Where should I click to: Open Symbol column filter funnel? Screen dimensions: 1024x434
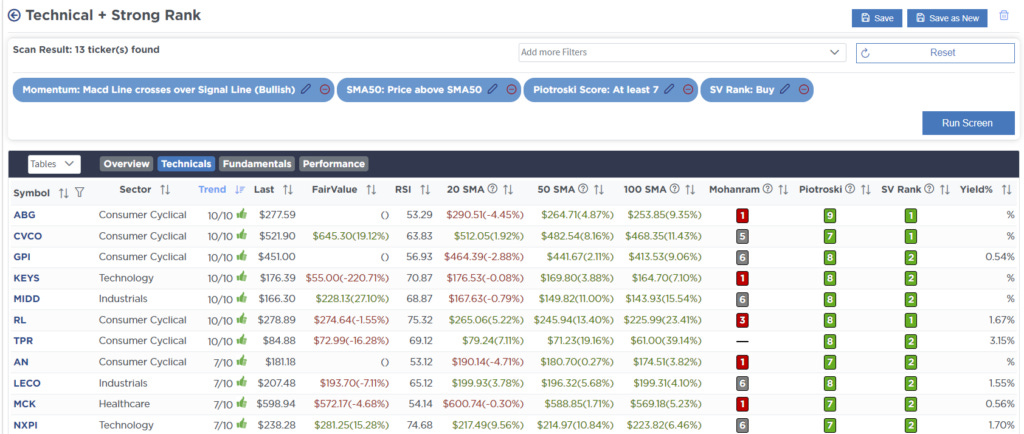(80, 193)
